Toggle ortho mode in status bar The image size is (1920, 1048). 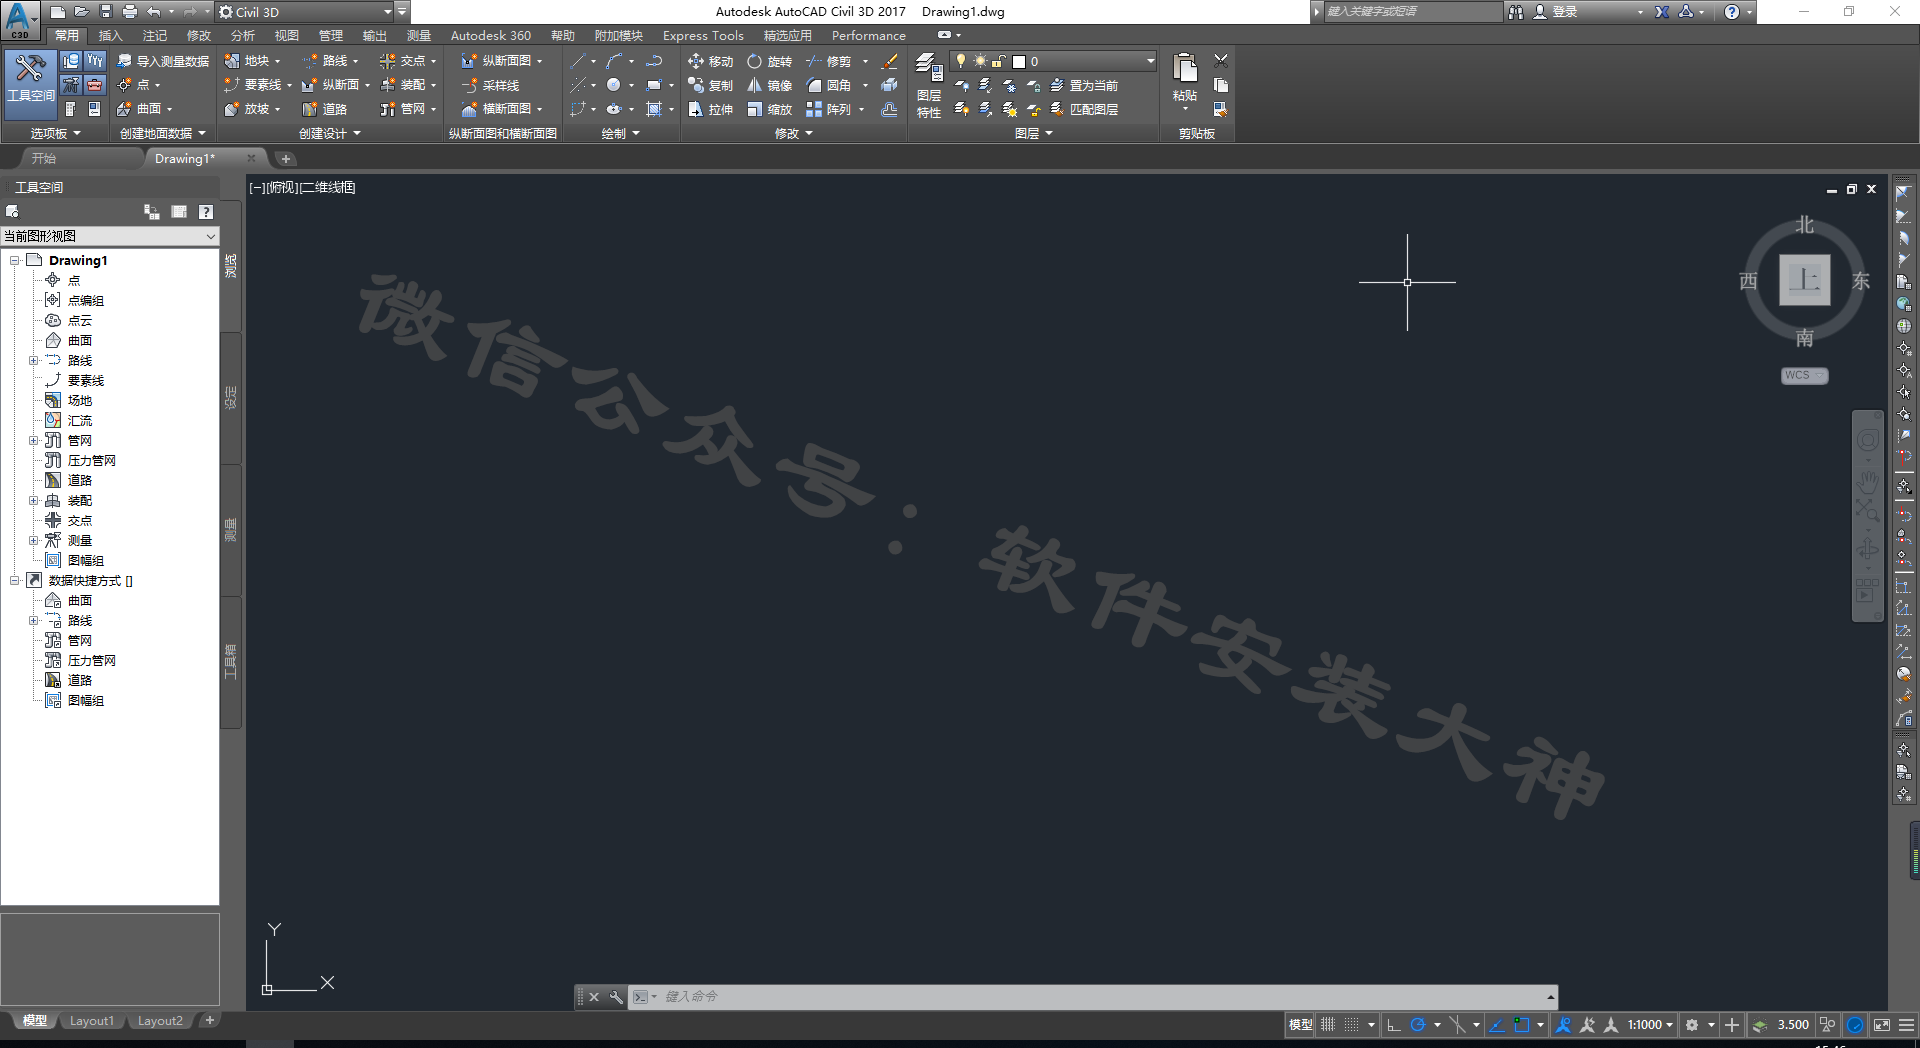(1394, 1025)
